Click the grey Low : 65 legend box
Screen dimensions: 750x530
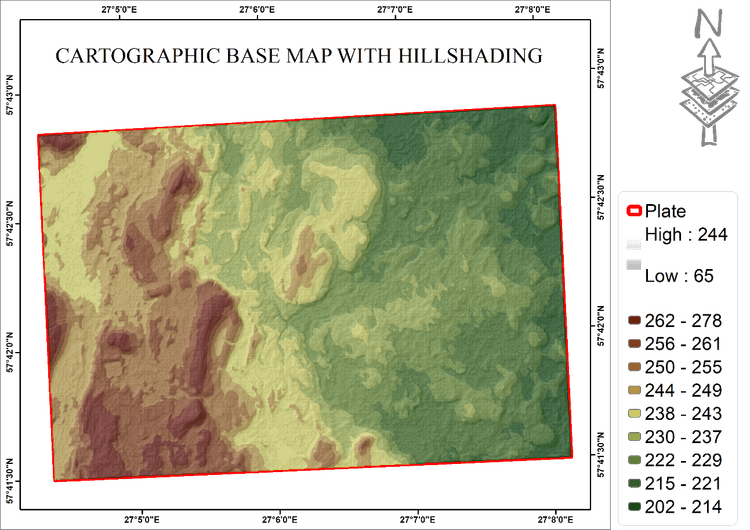[632, 266]
